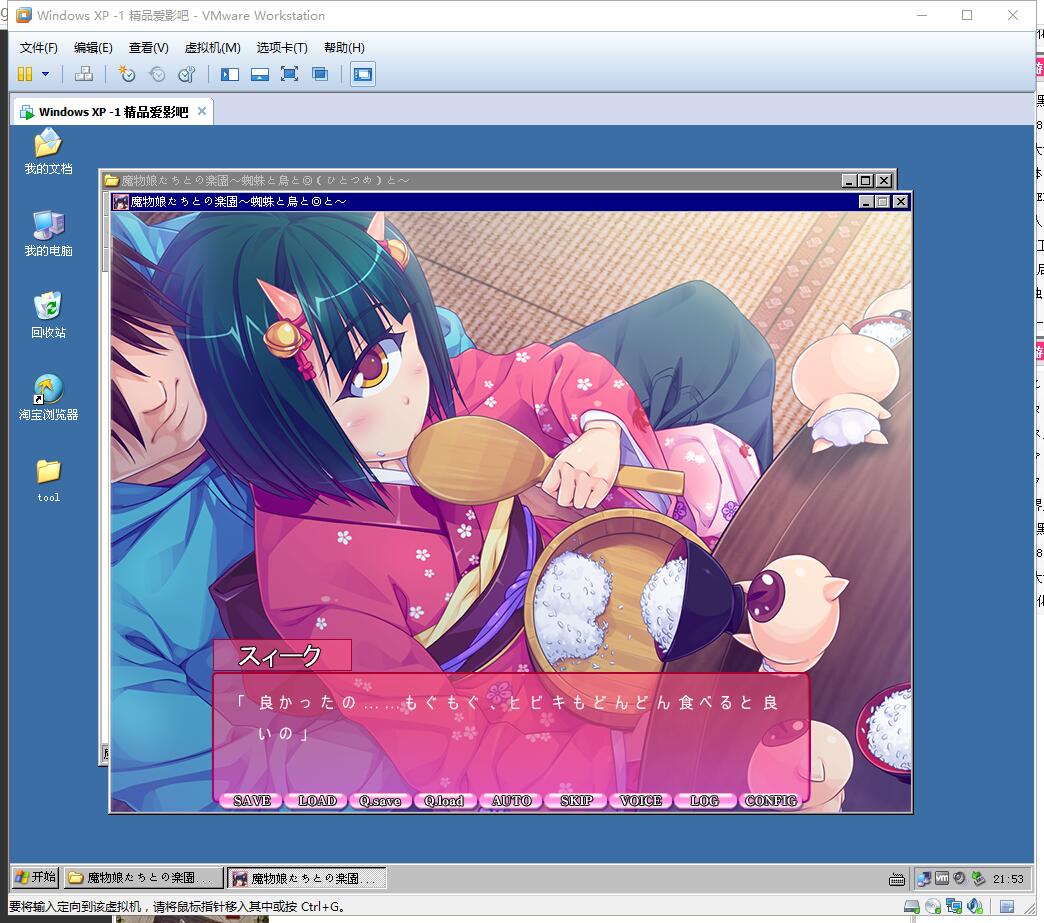Viewport: 1044px width, 923px height.
Task: Click the XP 开始 Start button
Action: click(35, 878)
